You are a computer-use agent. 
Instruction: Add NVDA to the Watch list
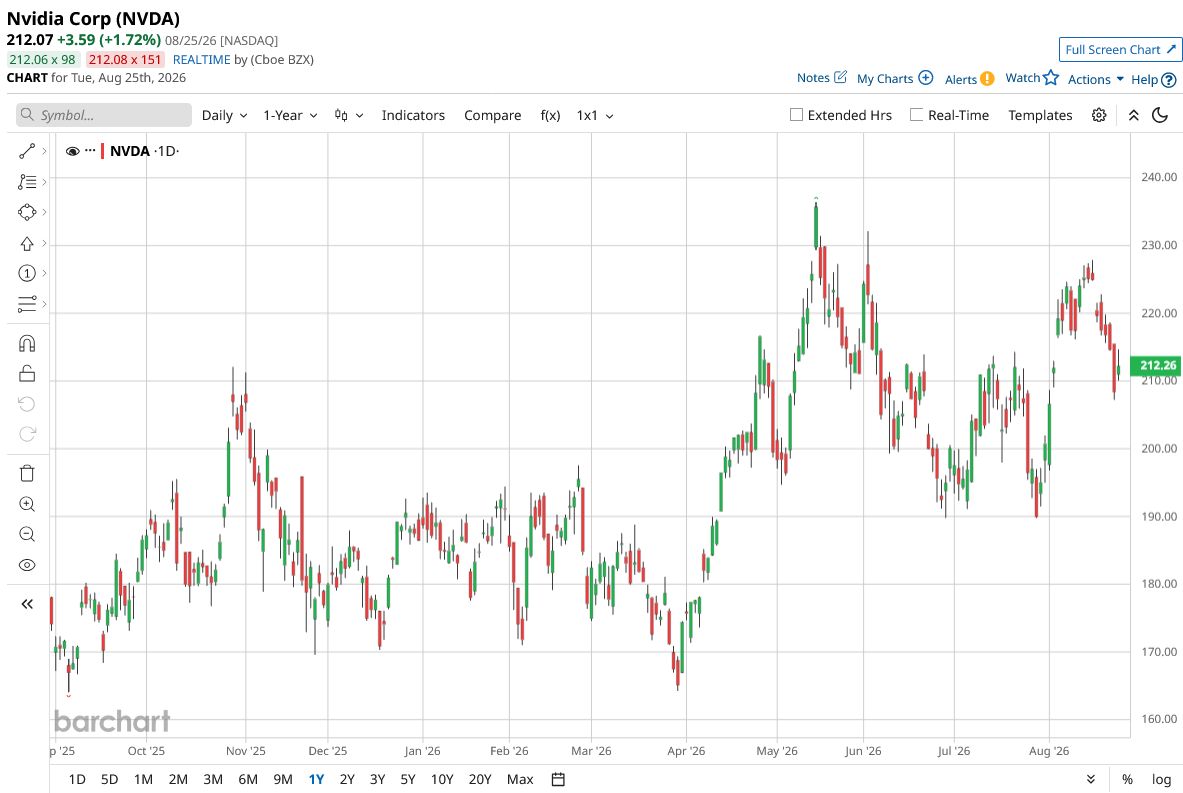(x=1032, y=78)
